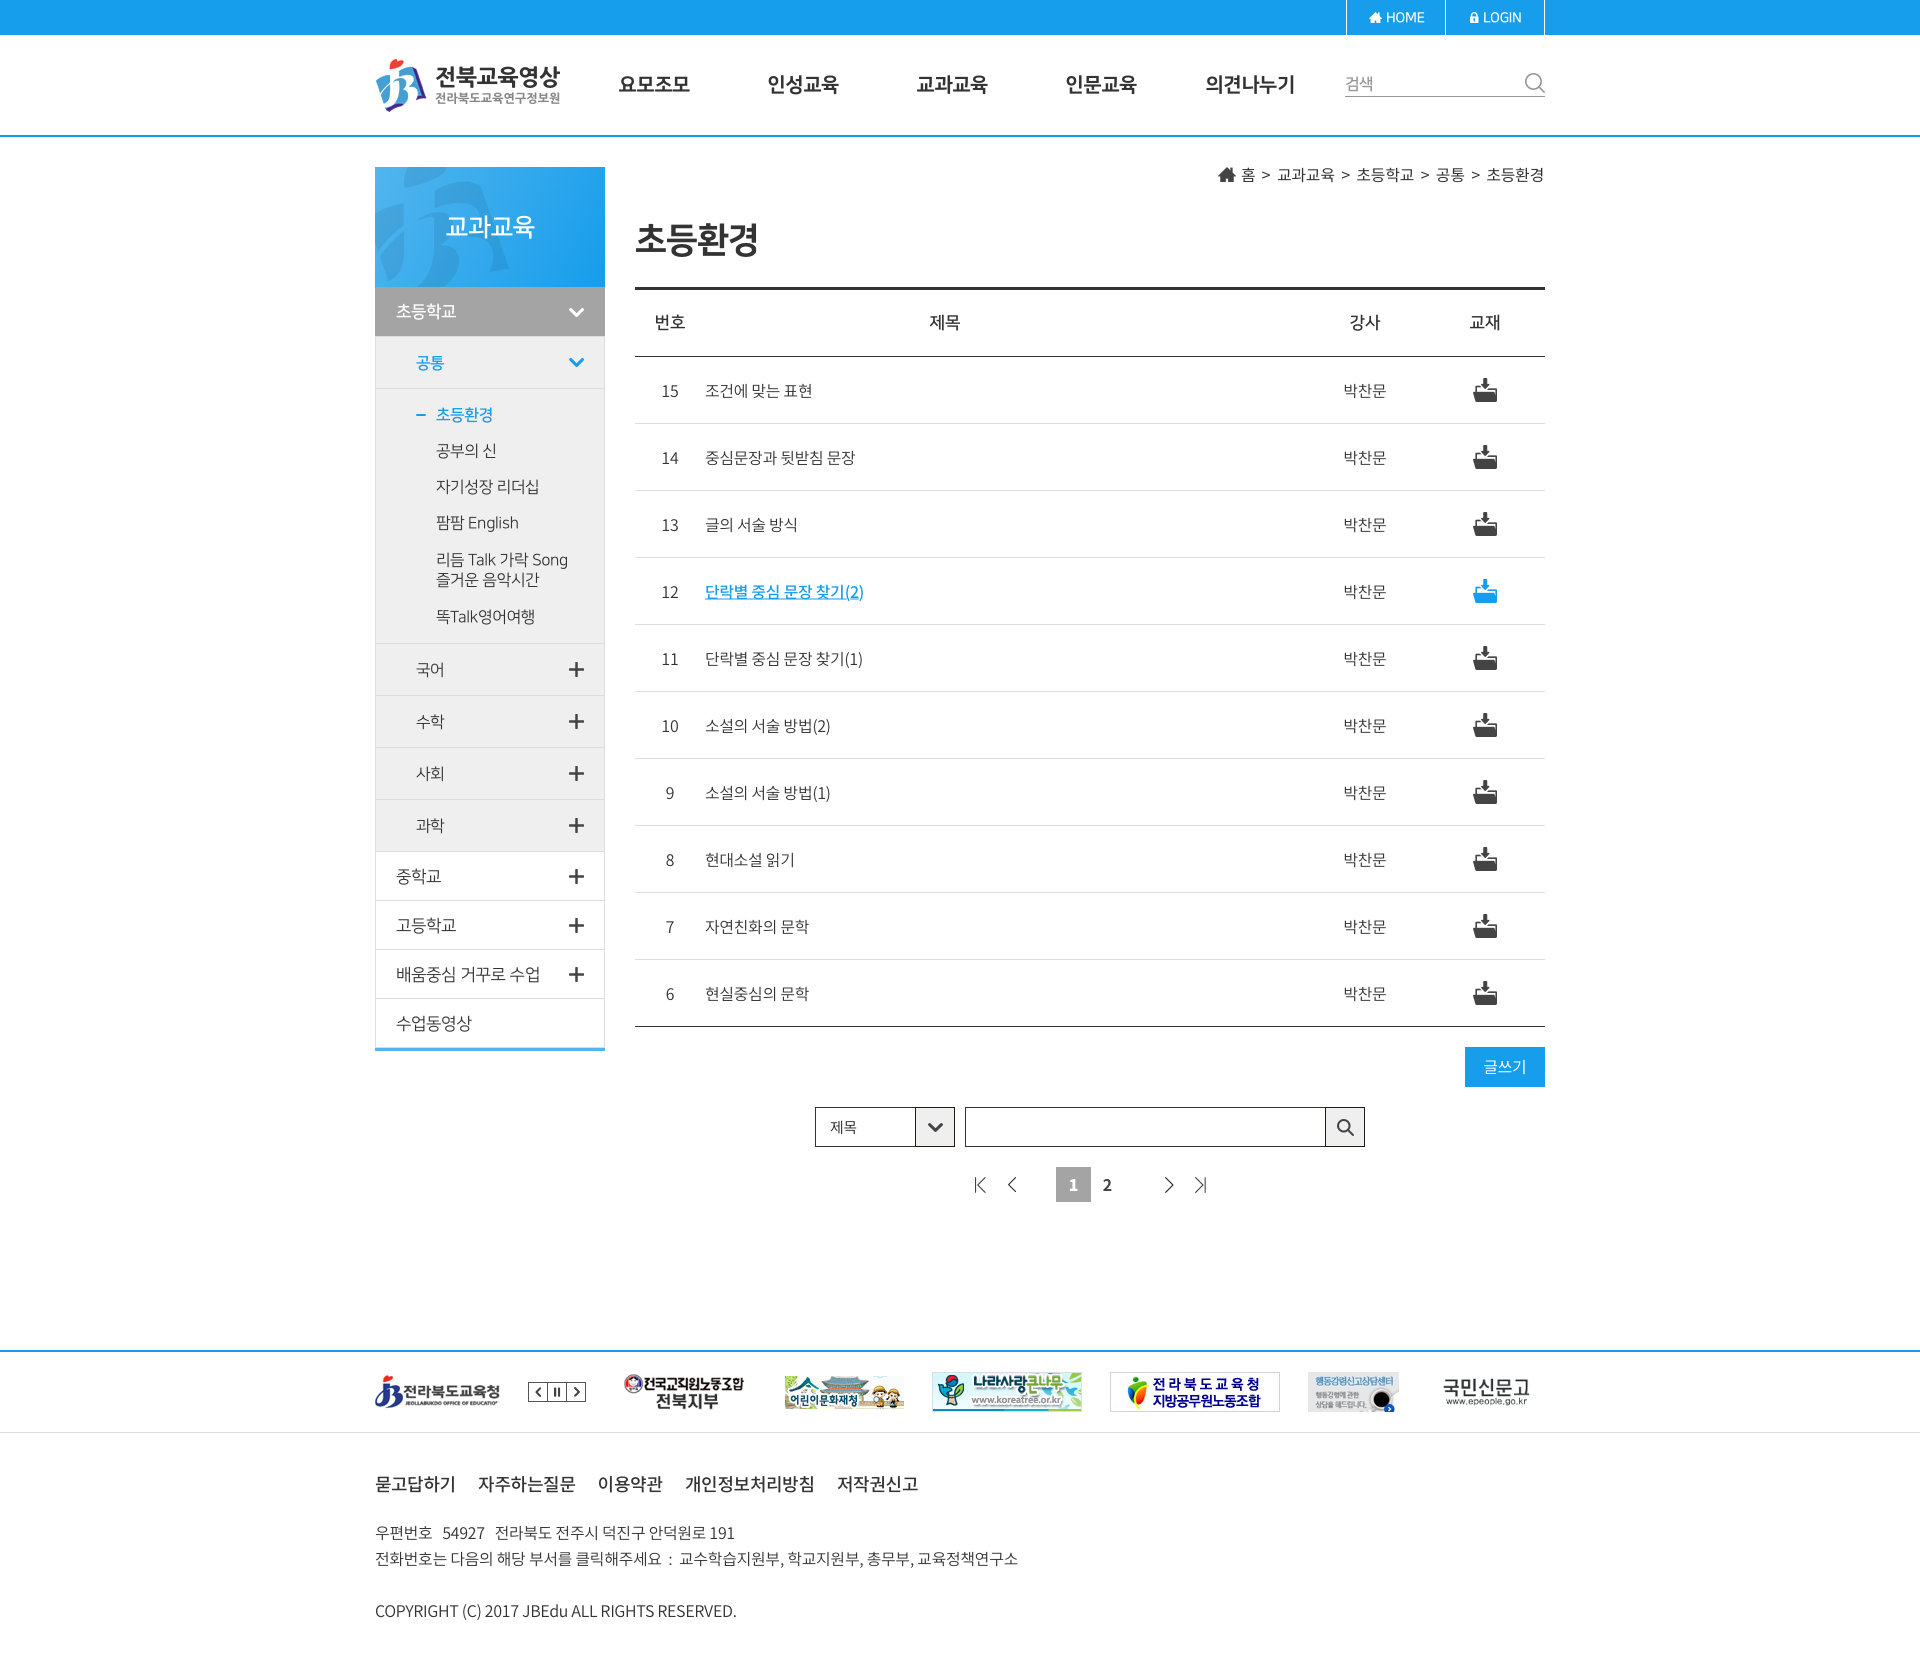Image resolution: width=1920 pixels, height=1659 pixels.
Task: Download textbook for row 6 현실중심의 문학
Action: point(1485,993)
